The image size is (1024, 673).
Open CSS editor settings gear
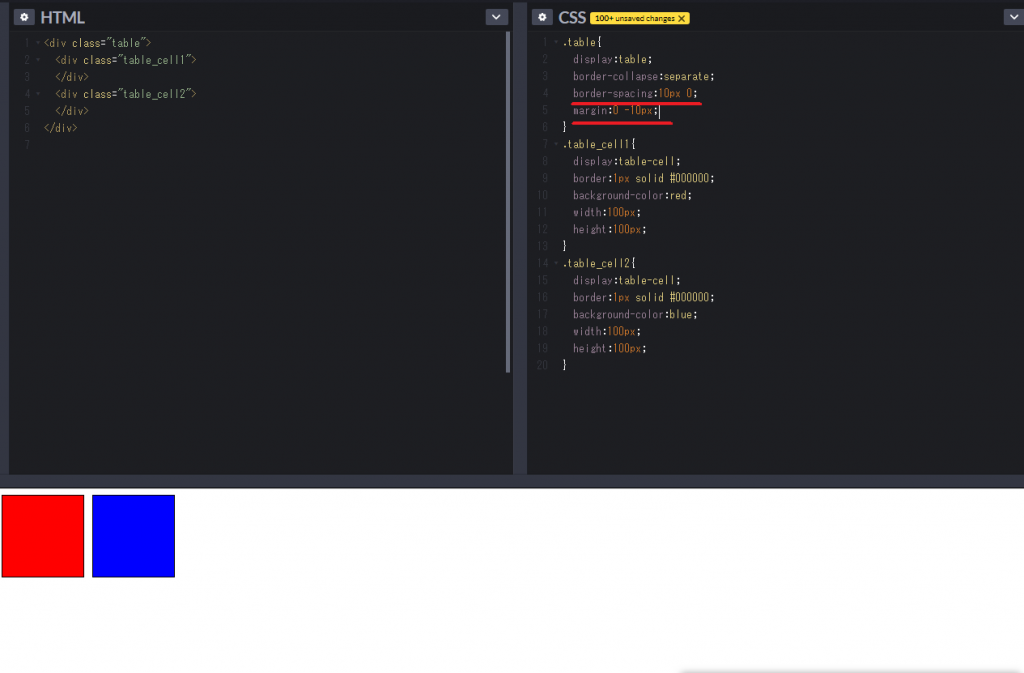pos(542,17)
